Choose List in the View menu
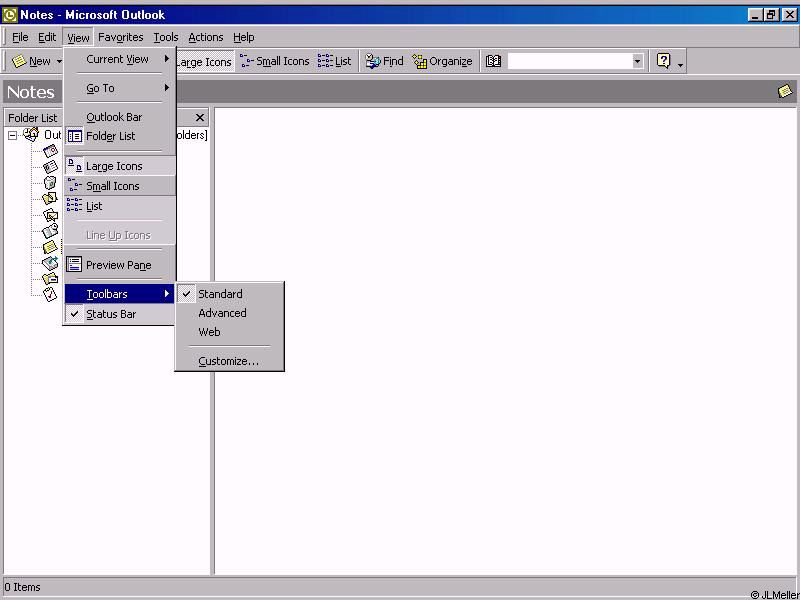The width and height of the screenshot is (800, 600). pyautogui.click(x=120, y=206)
